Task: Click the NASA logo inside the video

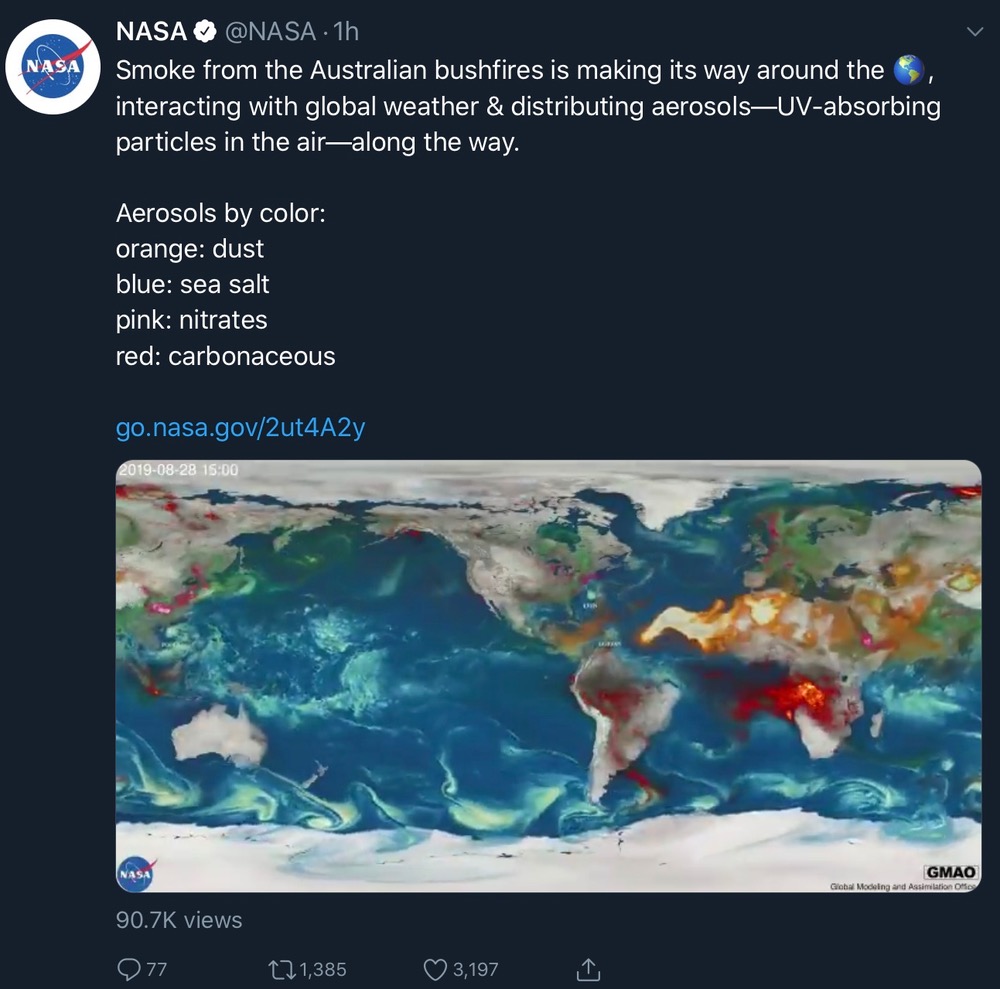Action: pos(135,873)
